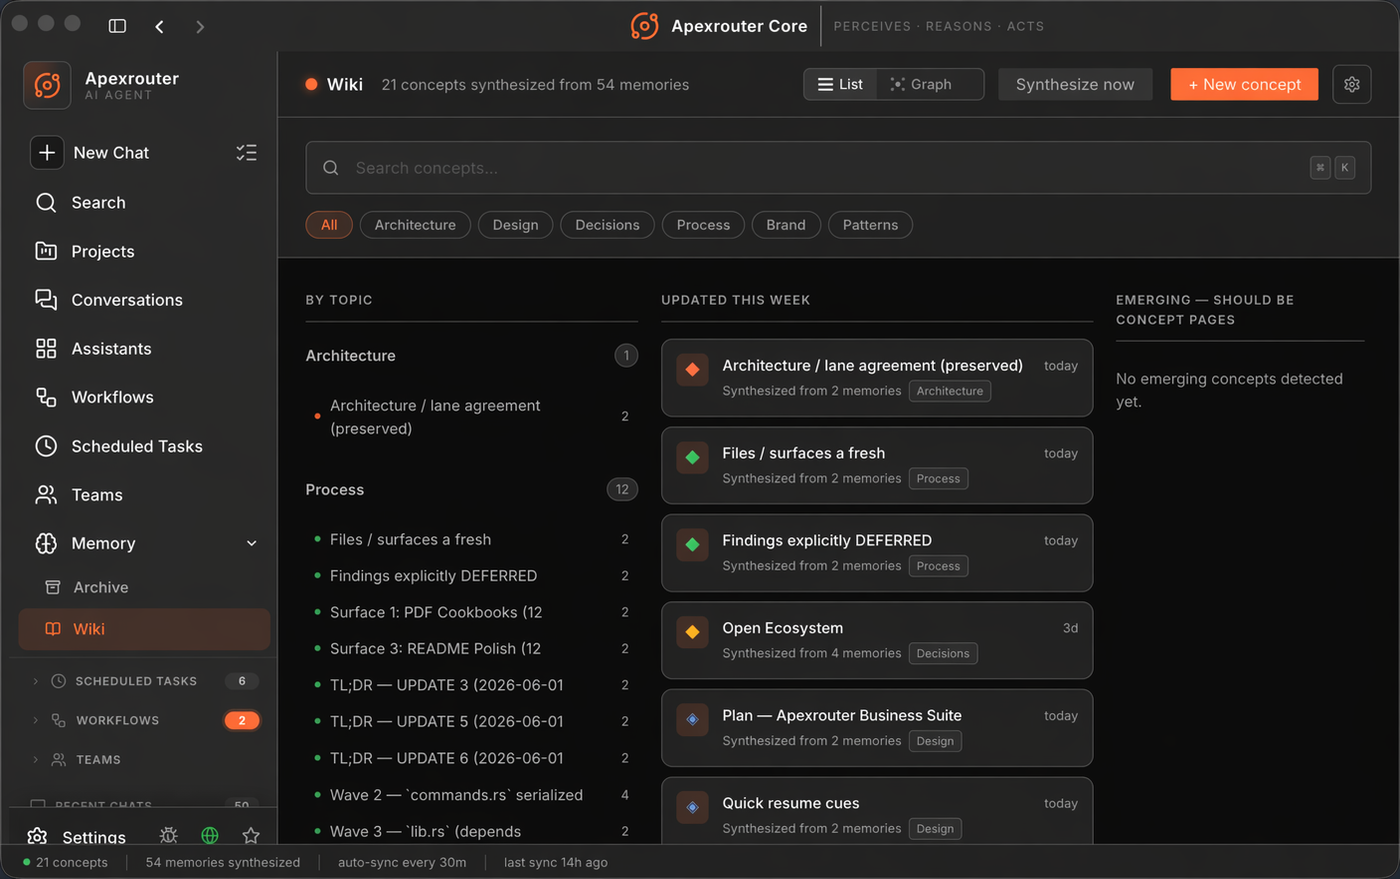The width and height of the screenshot is (1400, 879).
Task: Open the Quick resume cues card
Action: (x=877, y=811)
